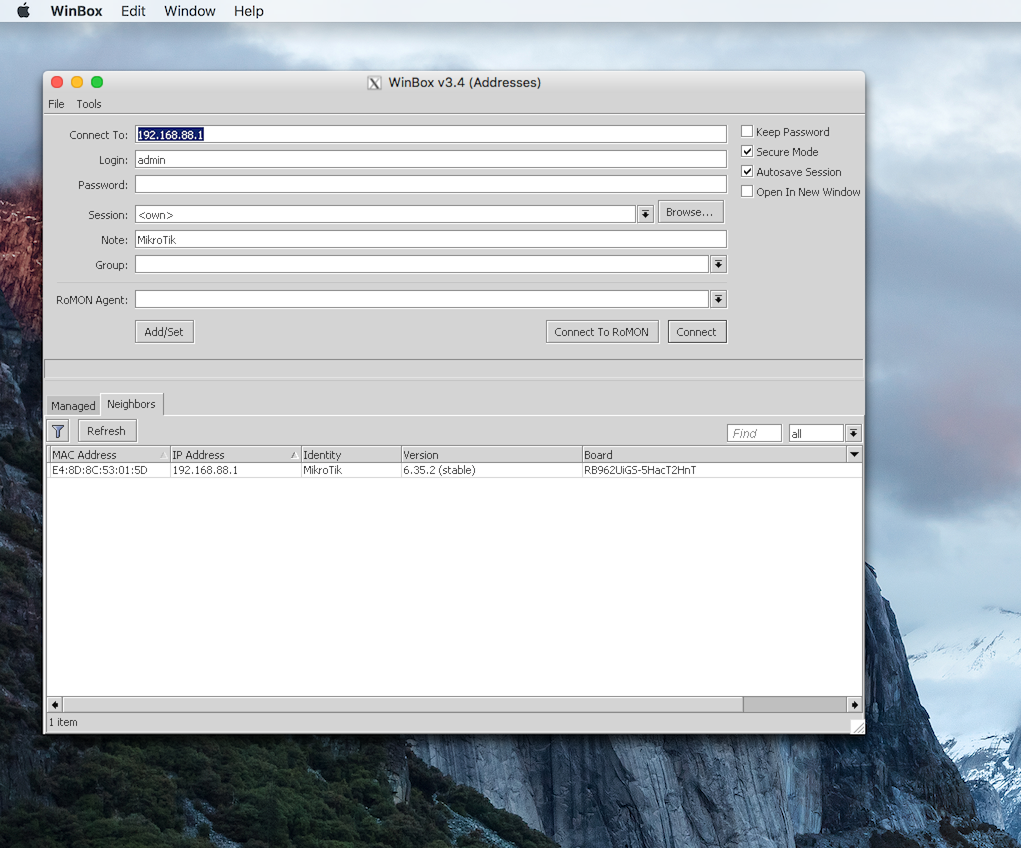Expand the Group dropdown arrow
The height and width of the screenshot is (848, 1021).
[x=718, y=264]
